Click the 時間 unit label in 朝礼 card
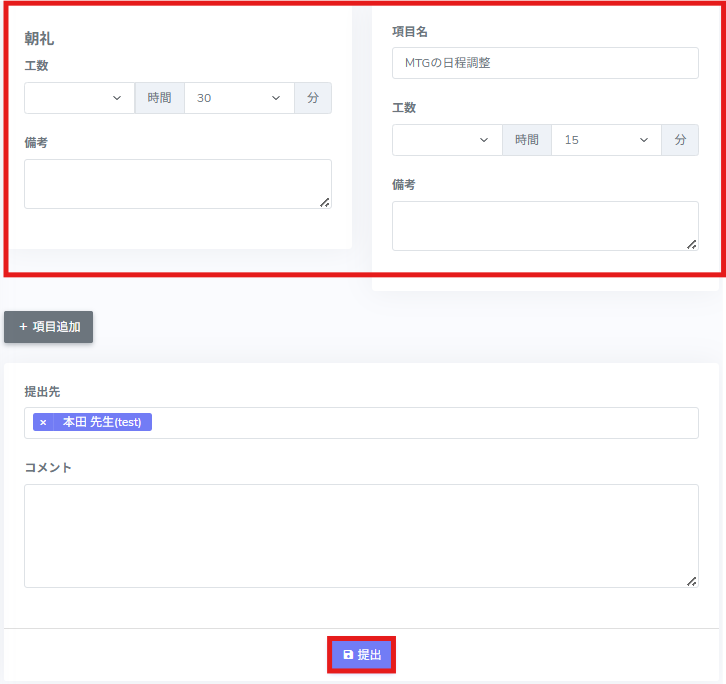The image size is (726, 684). [160, 98]
